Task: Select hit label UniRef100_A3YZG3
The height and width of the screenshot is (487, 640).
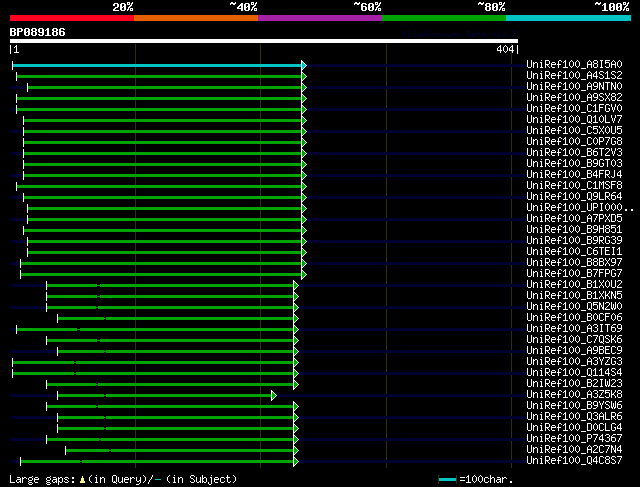Action: [x=574, y=362]
